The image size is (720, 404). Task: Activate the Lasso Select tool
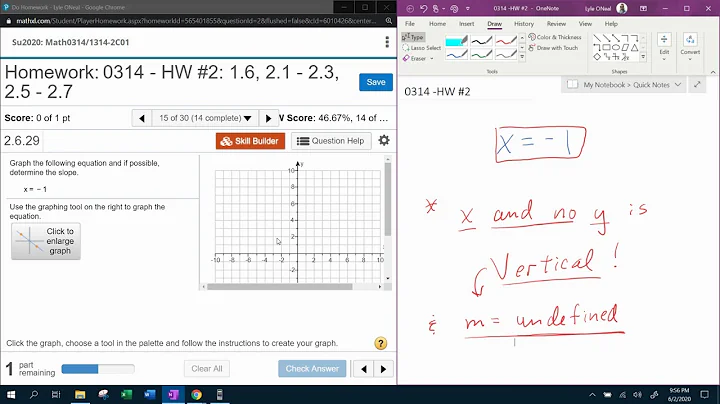[422, 48]
